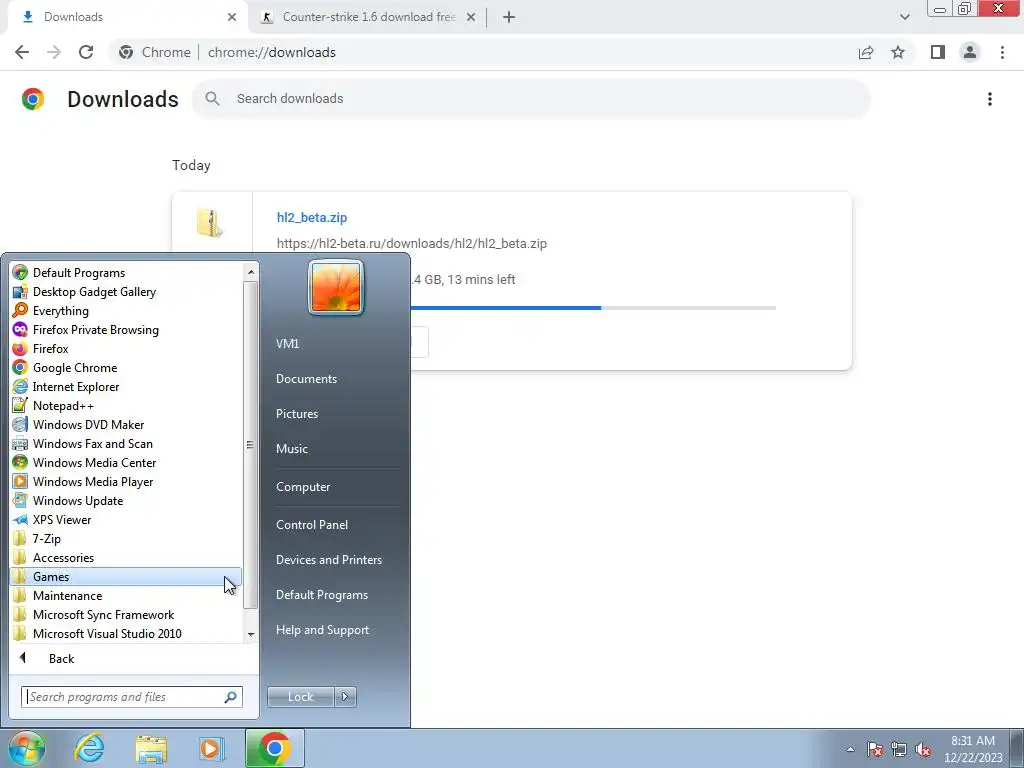Screen dimensions: 1024x768
Task: Open Media Player from the taskbar
Action: click(211, 748)
